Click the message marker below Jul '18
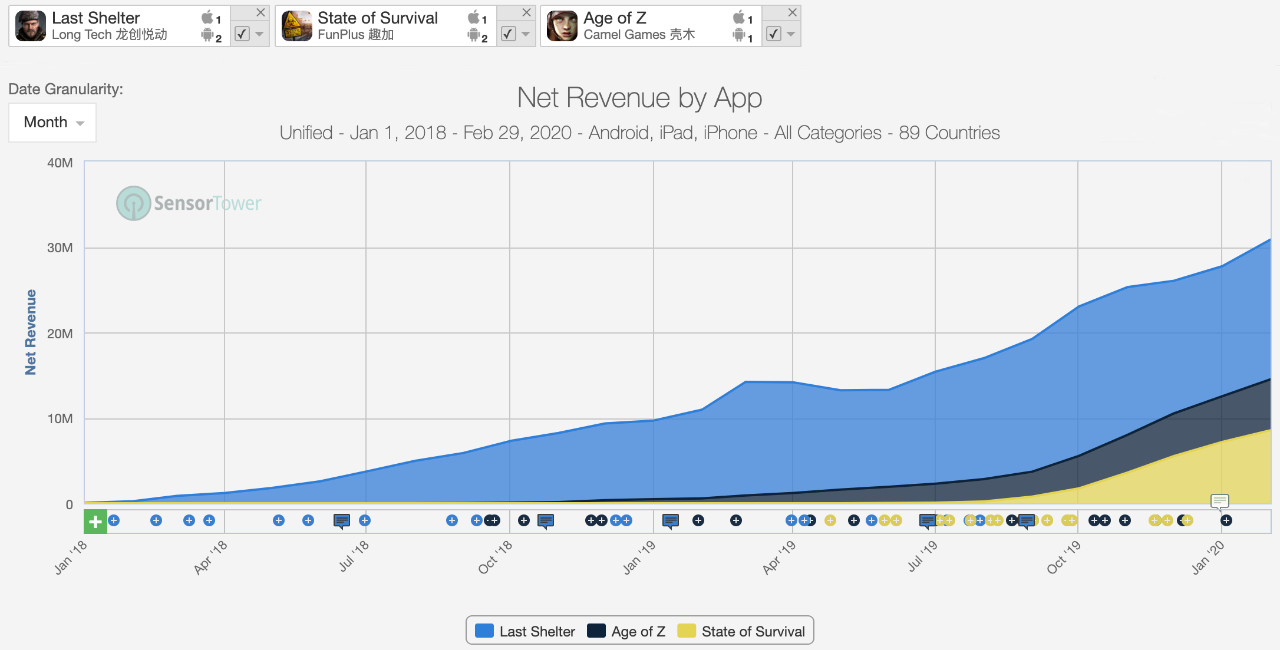Viewport: 1280px width, 650px height. (342, 520)
